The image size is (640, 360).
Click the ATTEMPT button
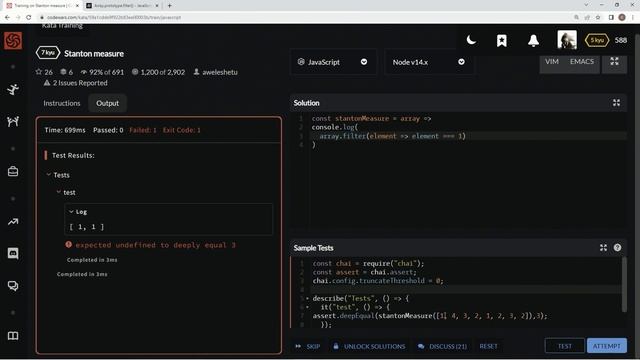607,346
